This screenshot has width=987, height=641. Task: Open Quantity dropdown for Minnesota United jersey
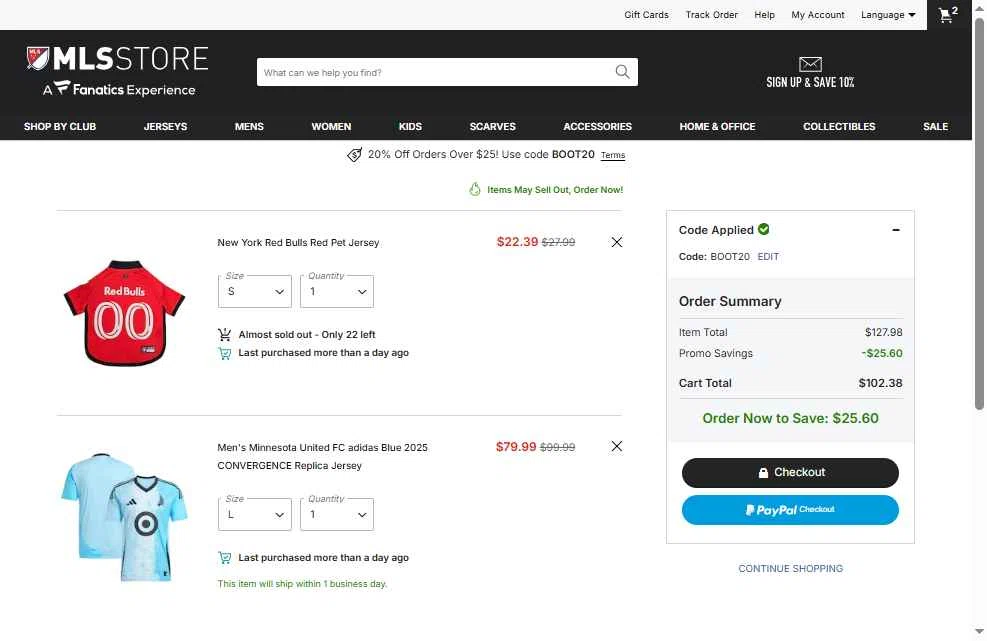(x=337, y=514)
